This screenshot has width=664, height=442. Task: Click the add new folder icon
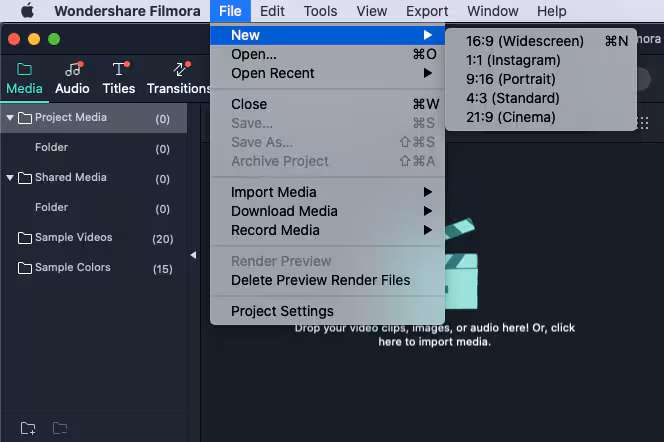[28, 428]
